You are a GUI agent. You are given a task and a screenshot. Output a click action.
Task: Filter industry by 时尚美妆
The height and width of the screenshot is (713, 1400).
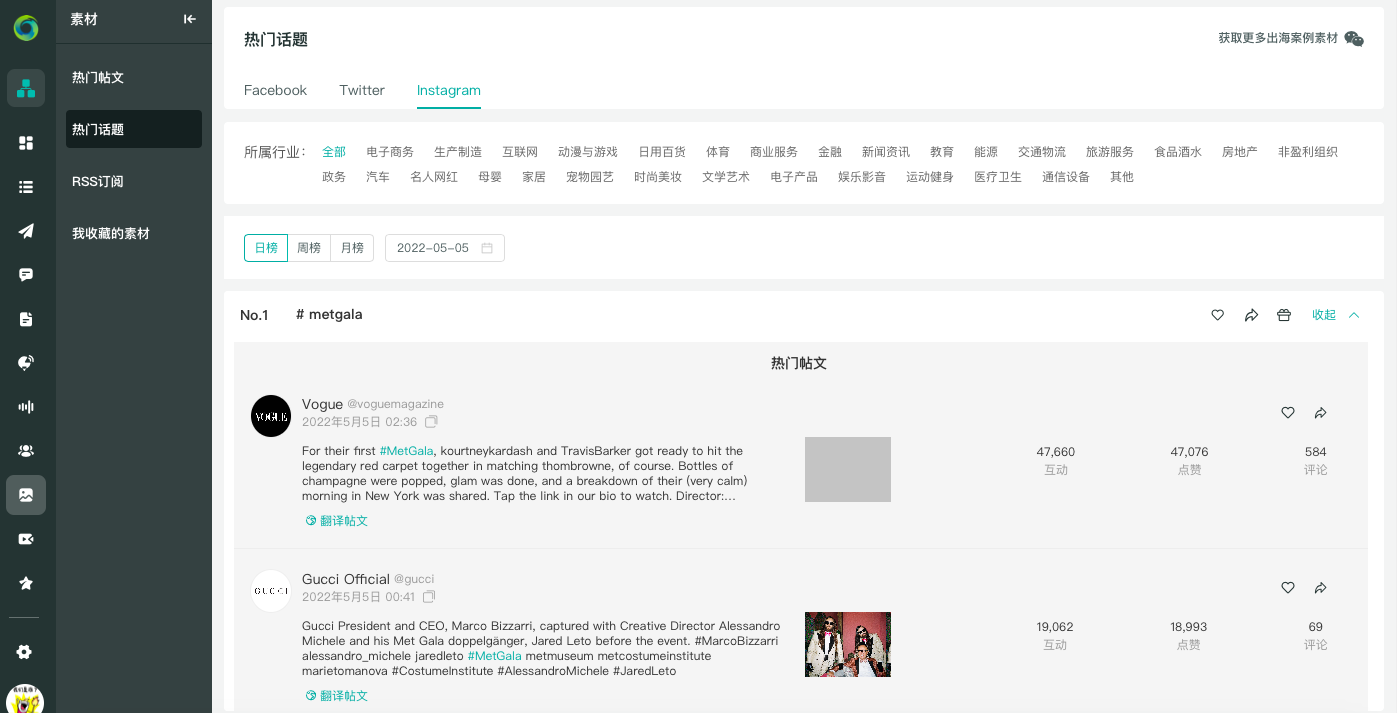point(658,177)
